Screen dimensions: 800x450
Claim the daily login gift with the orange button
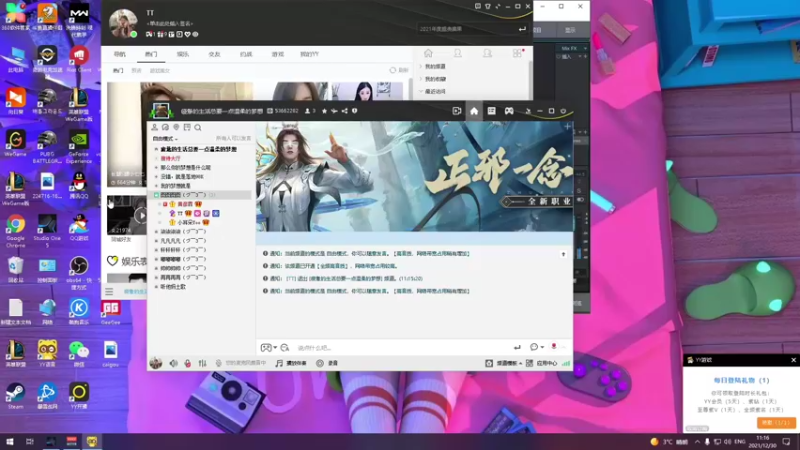click(776, 422)
